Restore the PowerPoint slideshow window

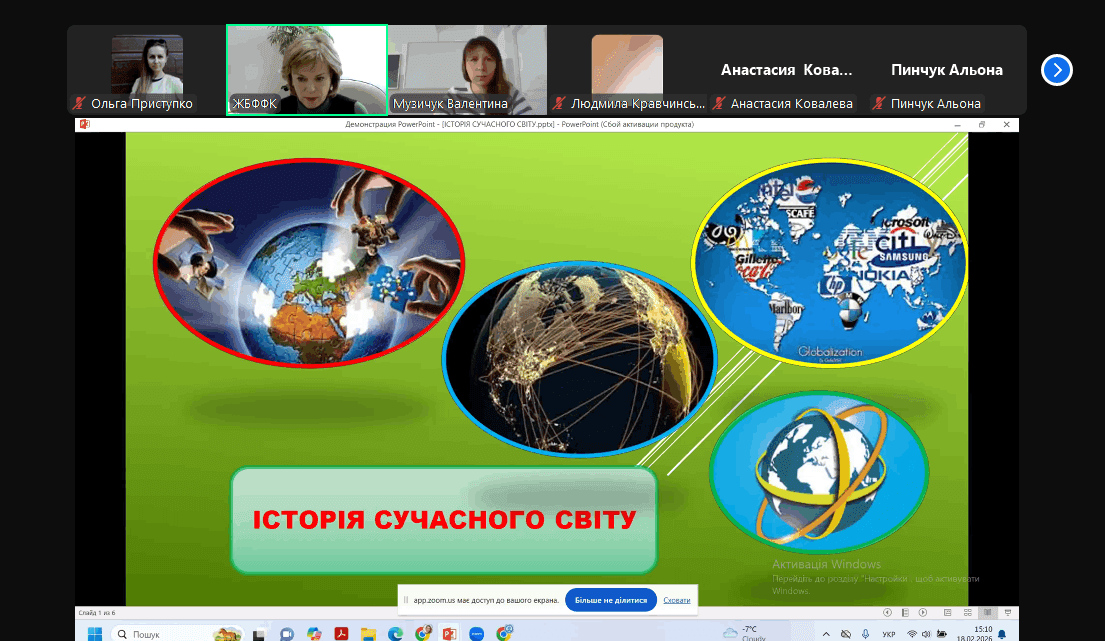click(982, 124)
